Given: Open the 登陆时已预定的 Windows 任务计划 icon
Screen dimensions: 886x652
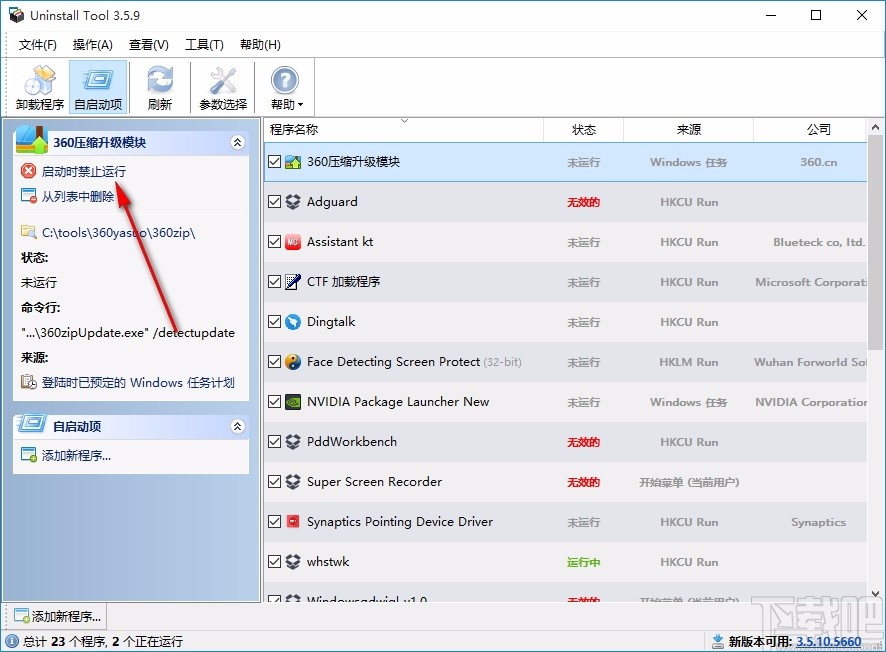Looking at the screenshot, I should pos(28,380).
